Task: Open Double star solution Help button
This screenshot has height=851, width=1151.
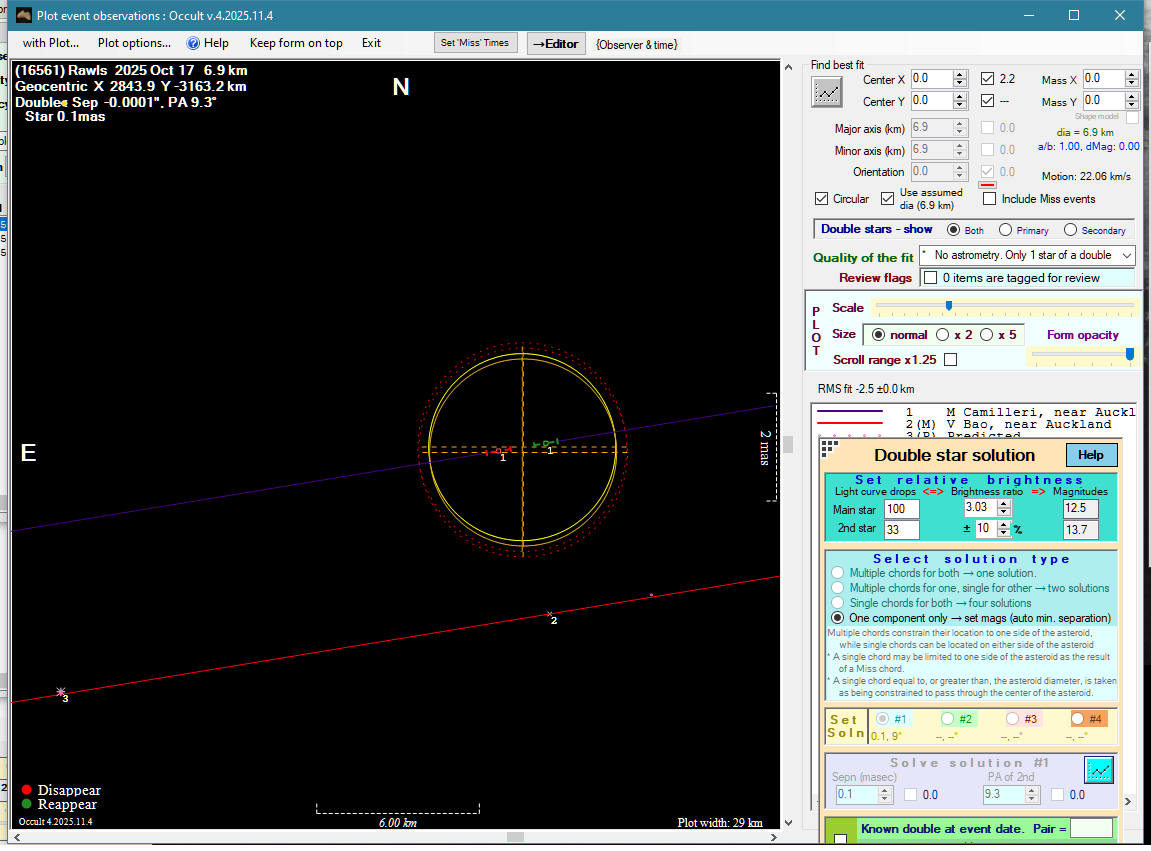Action: pyautogui.click(x=1090, y=455)
